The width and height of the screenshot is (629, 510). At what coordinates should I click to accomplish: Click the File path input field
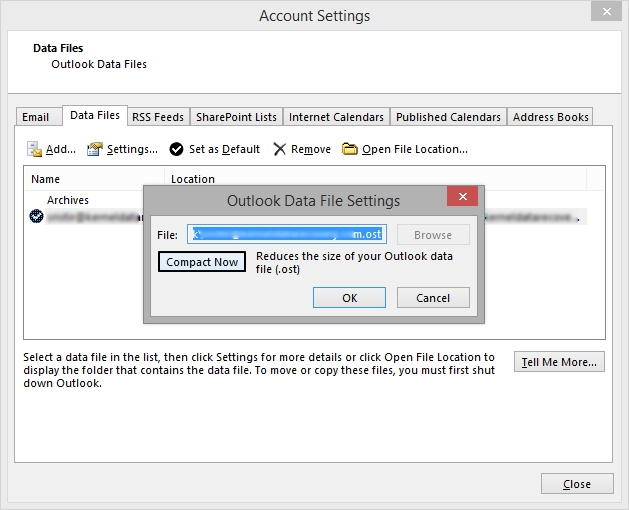[x=287, y=234]
